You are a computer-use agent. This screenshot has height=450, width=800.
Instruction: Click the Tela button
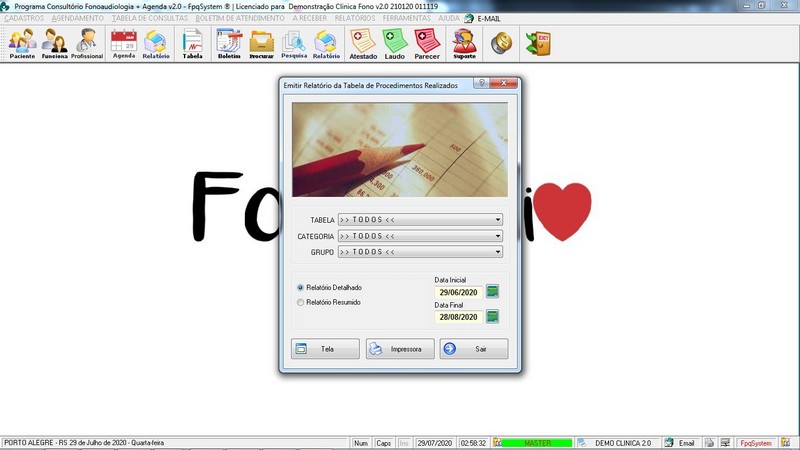325,349
